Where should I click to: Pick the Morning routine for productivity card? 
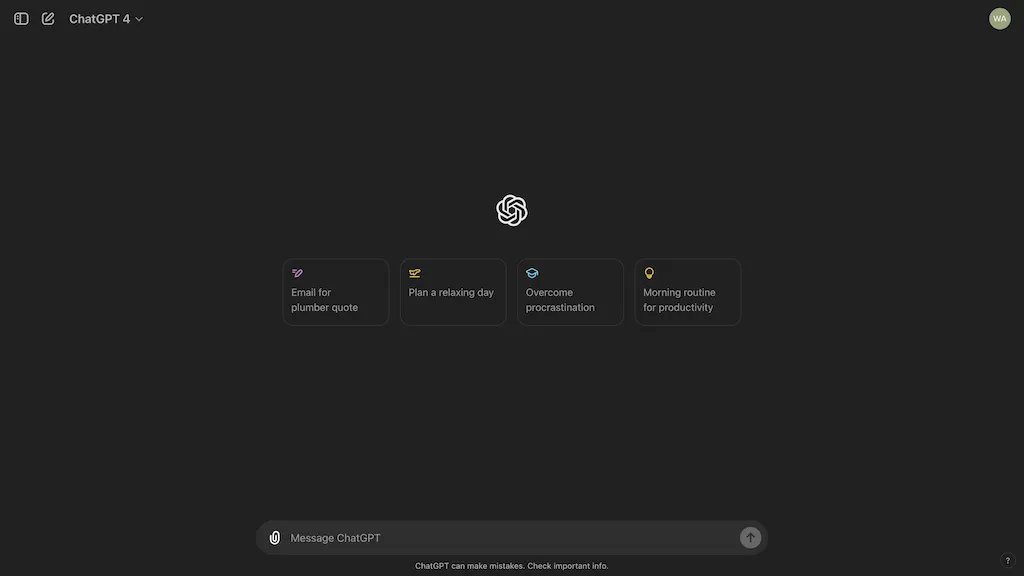pos(688,292)
